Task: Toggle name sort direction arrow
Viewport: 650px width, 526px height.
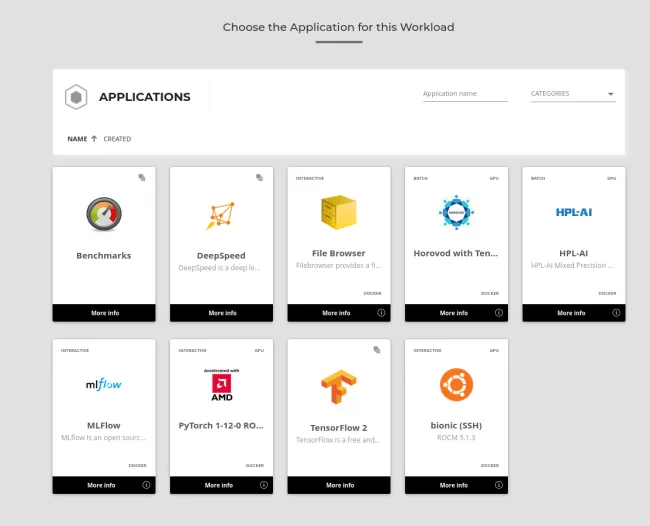Action: pyautogui.click(x=94, y=139)
